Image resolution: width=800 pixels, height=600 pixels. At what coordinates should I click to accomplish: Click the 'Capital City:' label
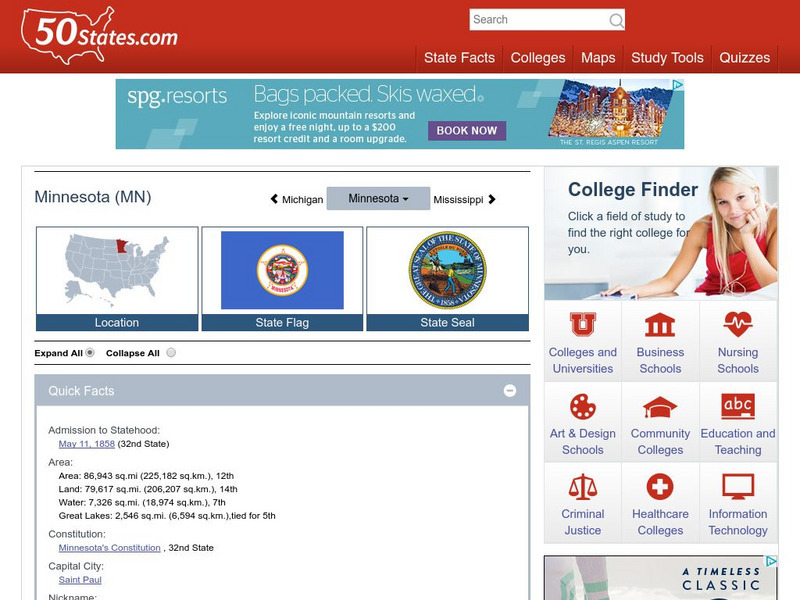pos(76,566)
